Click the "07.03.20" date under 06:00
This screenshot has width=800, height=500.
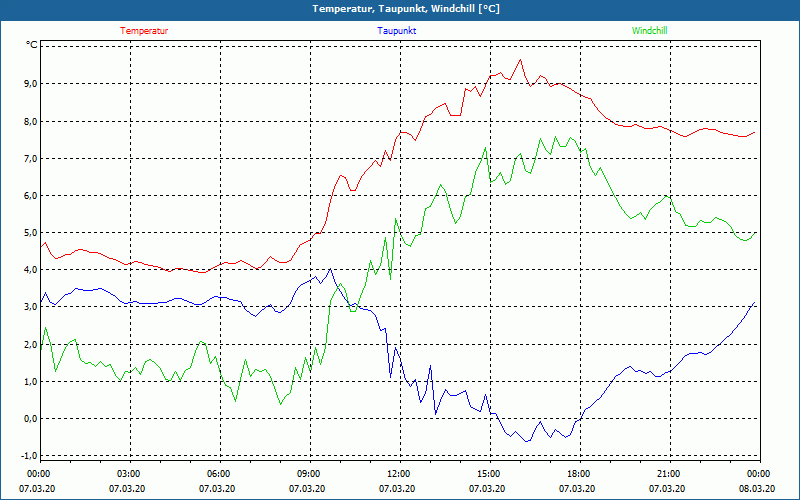[217, 489]
